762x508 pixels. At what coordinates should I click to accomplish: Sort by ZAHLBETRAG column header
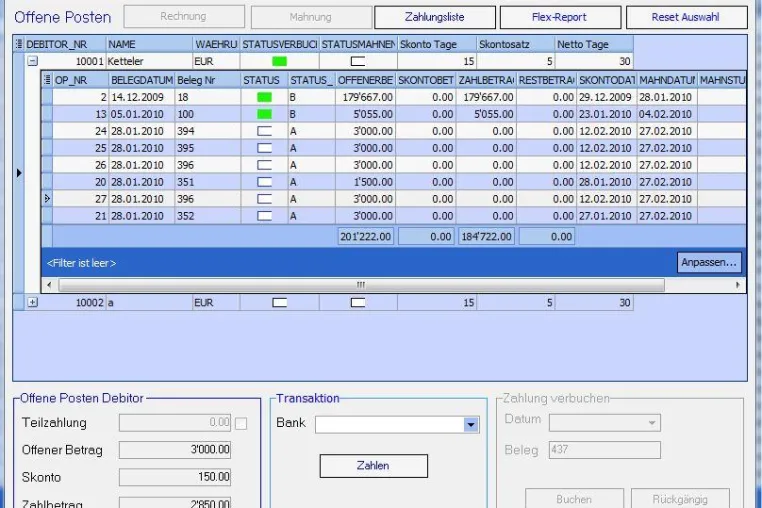click(486, 80)
